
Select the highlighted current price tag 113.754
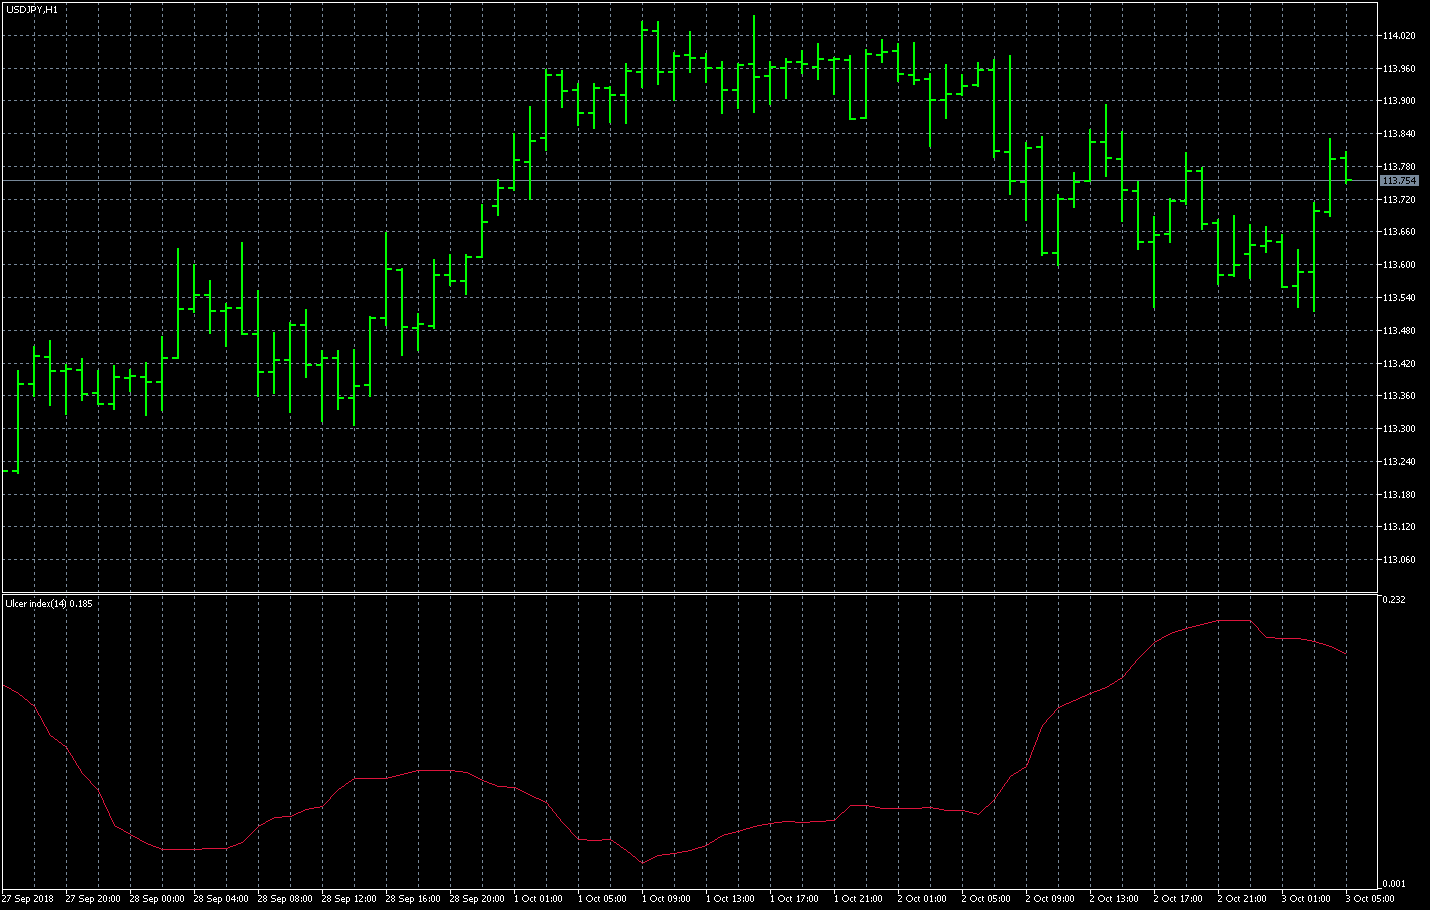coord(1397,180)
